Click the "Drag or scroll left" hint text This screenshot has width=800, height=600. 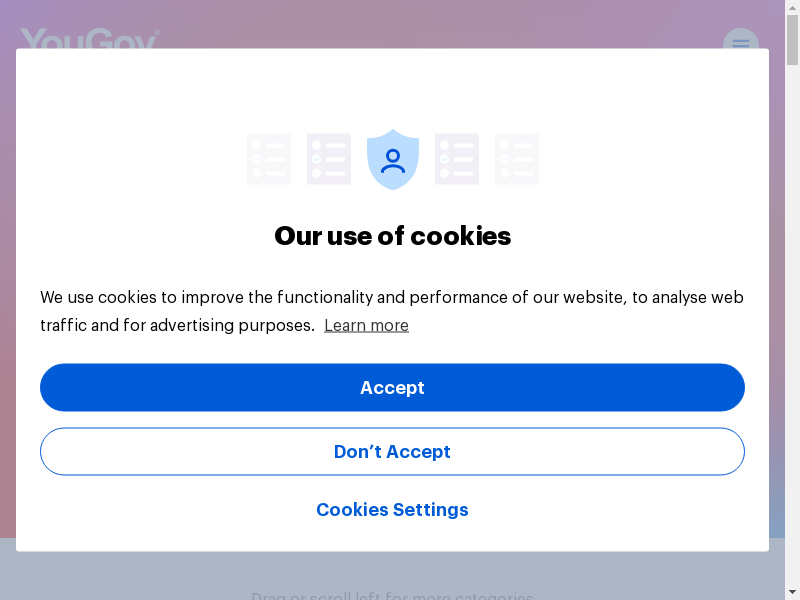click(x=392, y=596)
